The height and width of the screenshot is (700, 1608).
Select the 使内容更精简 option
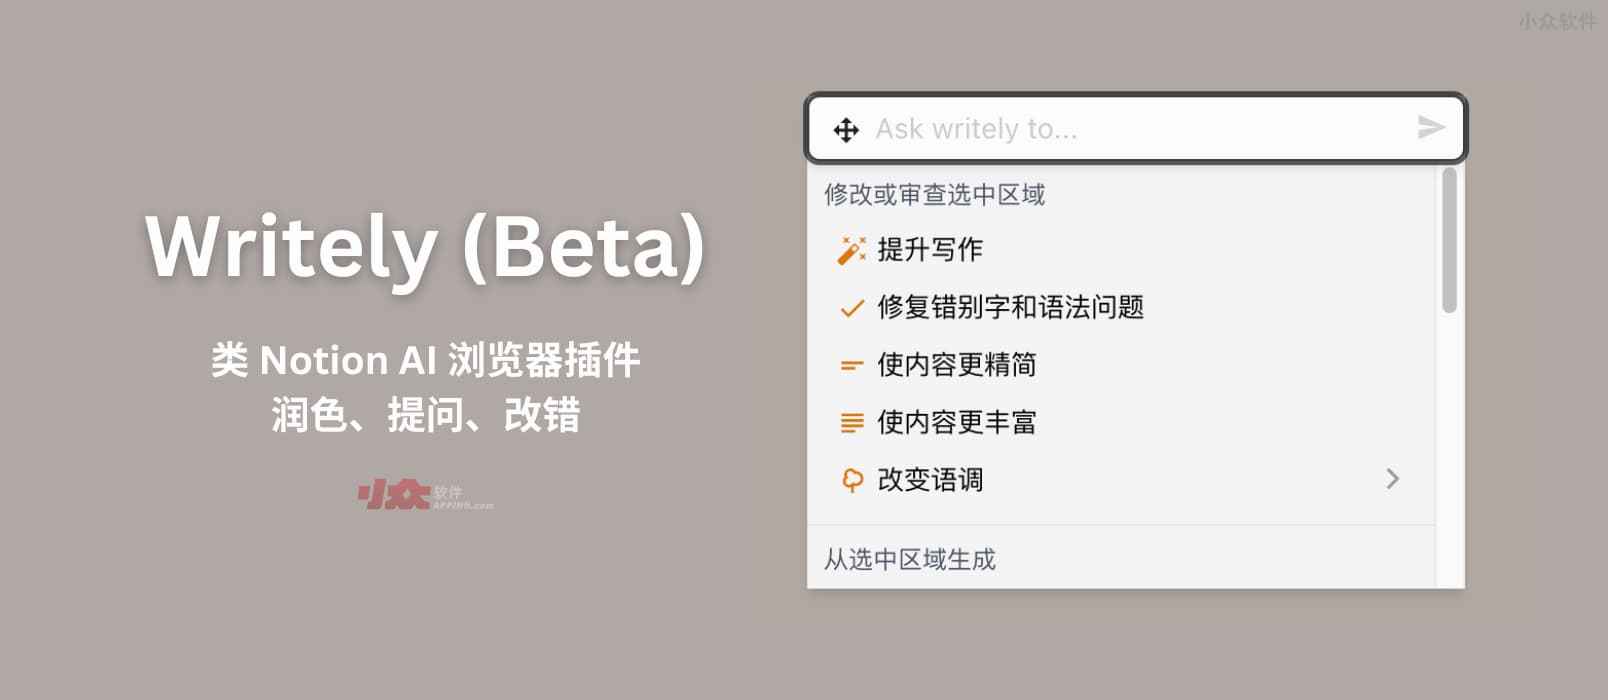point(955,364)
